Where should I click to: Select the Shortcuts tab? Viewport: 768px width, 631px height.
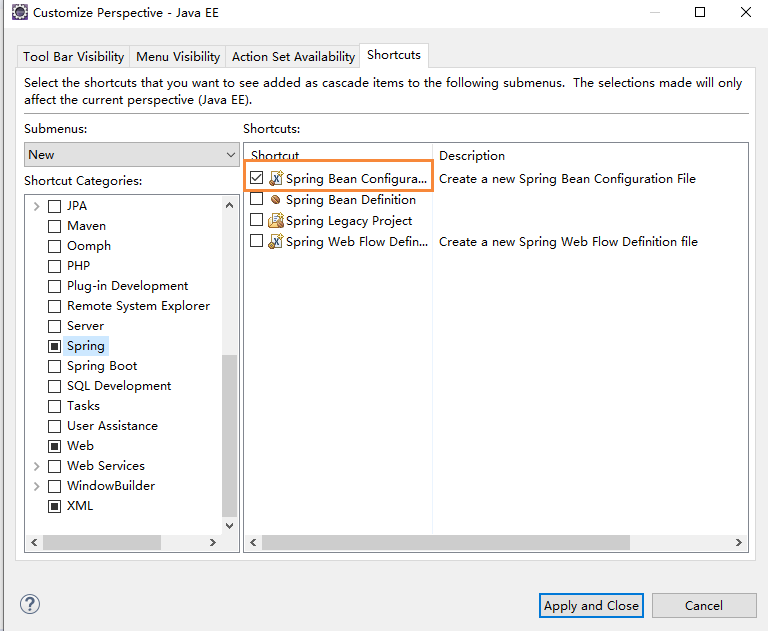394,55
